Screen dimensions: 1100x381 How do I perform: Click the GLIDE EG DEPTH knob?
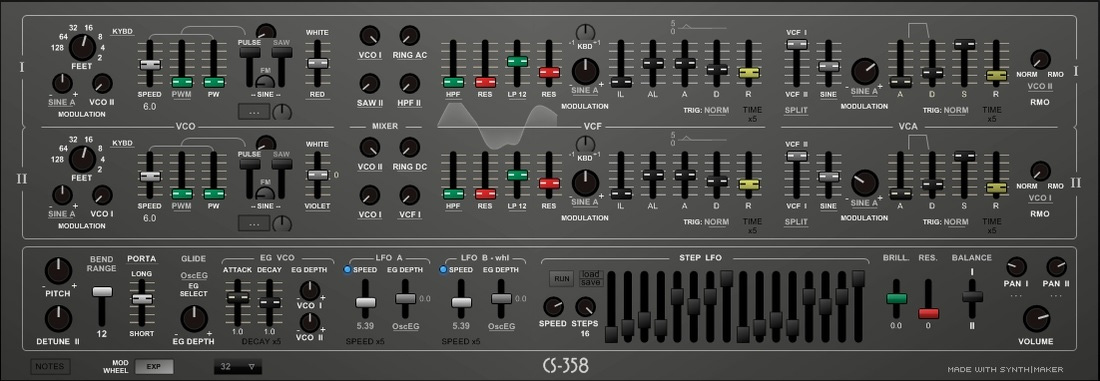194,319
